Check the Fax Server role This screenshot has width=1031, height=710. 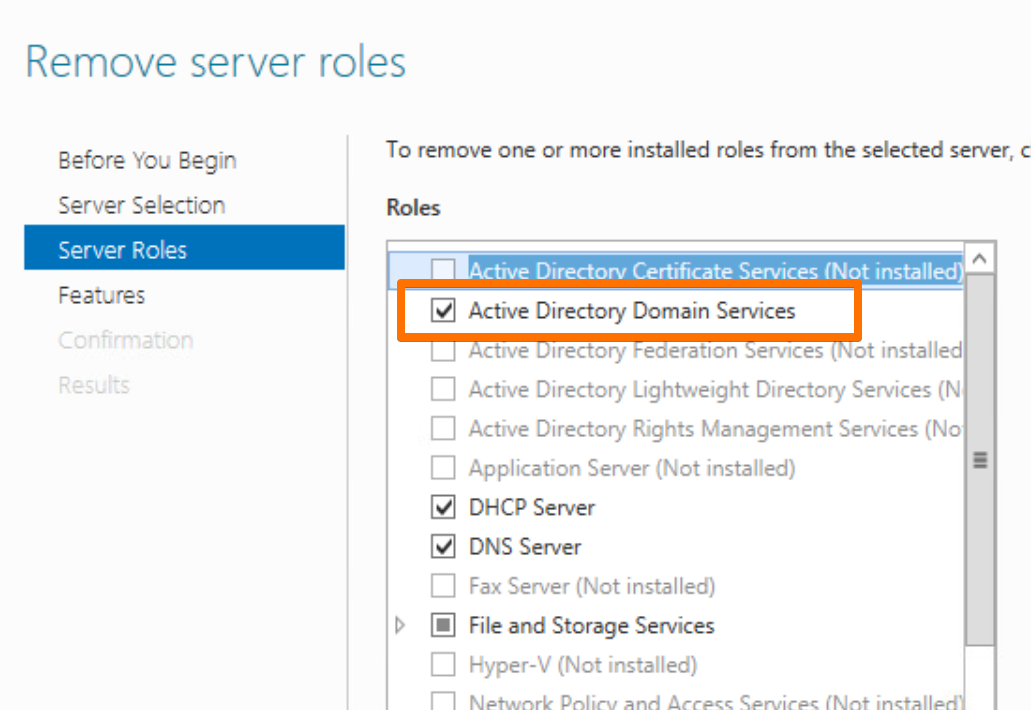pyautogui.click(x=443, y=586)
